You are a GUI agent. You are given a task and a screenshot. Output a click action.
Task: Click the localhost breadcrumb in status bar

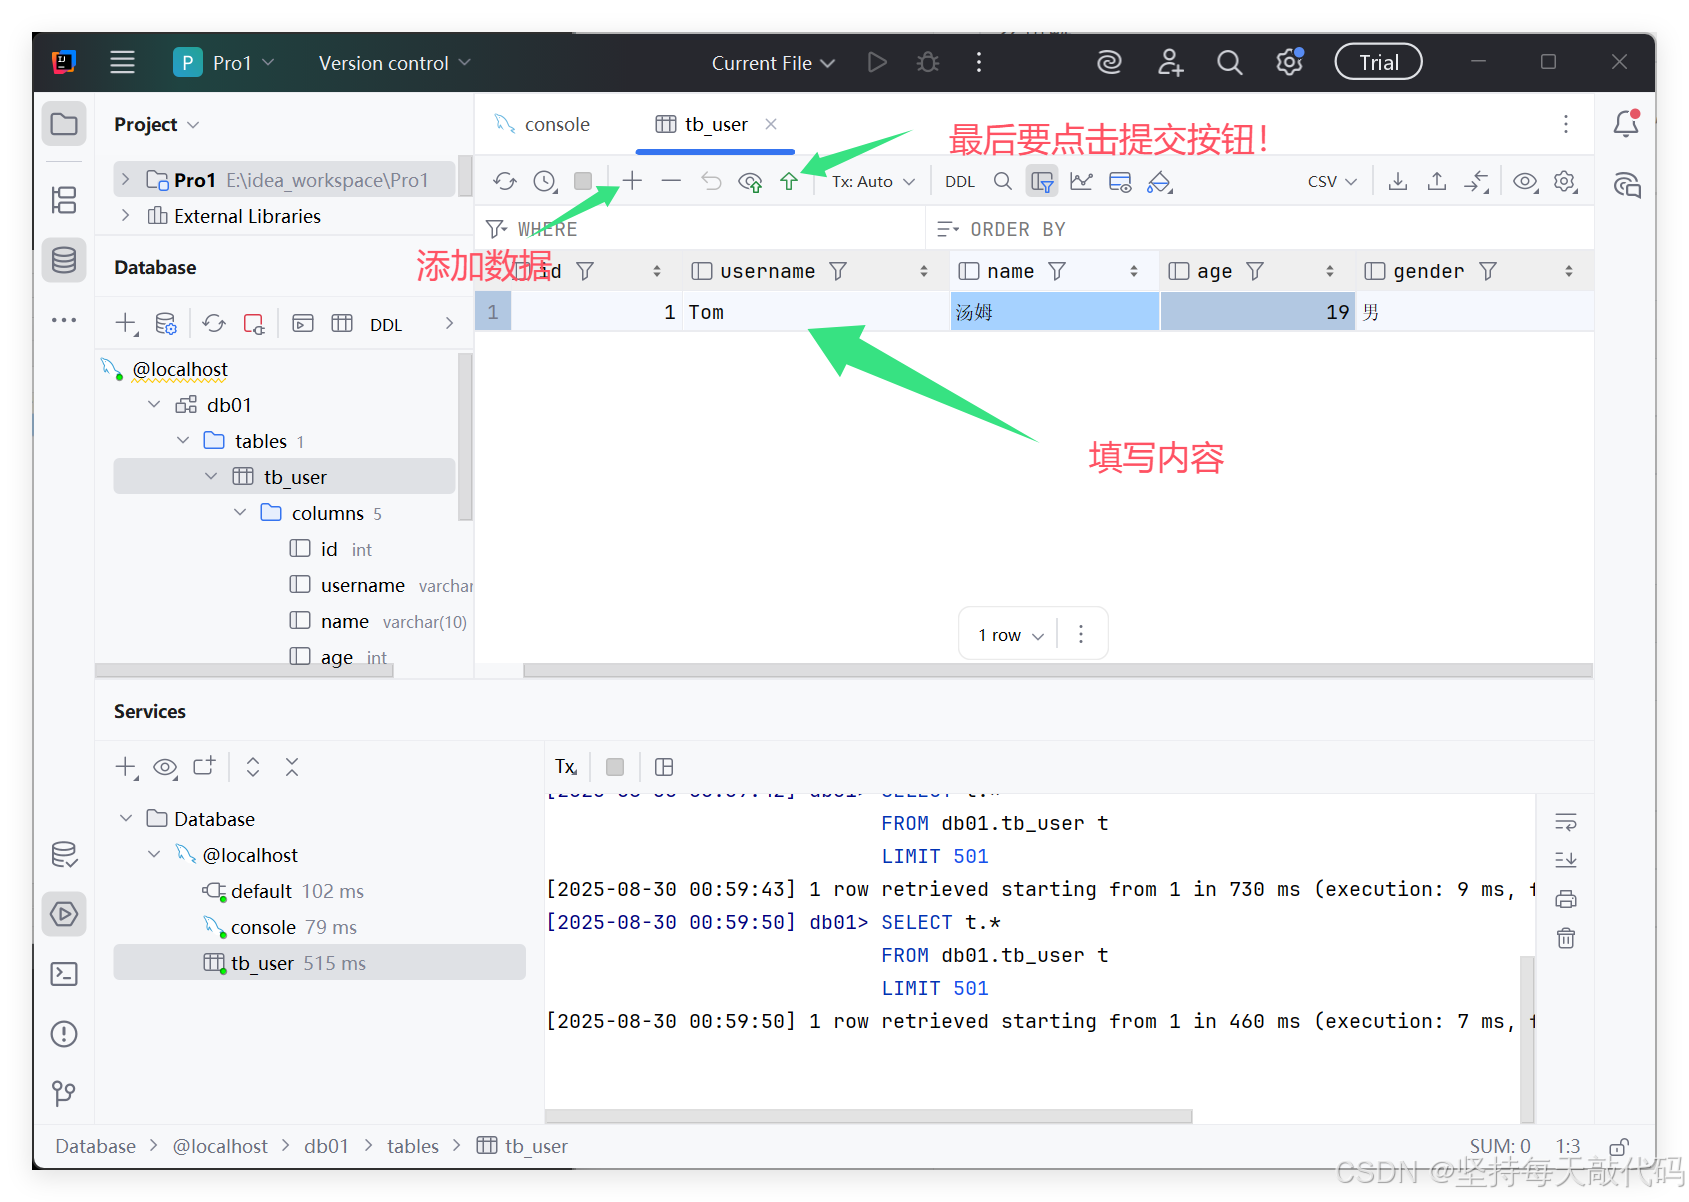pos(220,1146)
